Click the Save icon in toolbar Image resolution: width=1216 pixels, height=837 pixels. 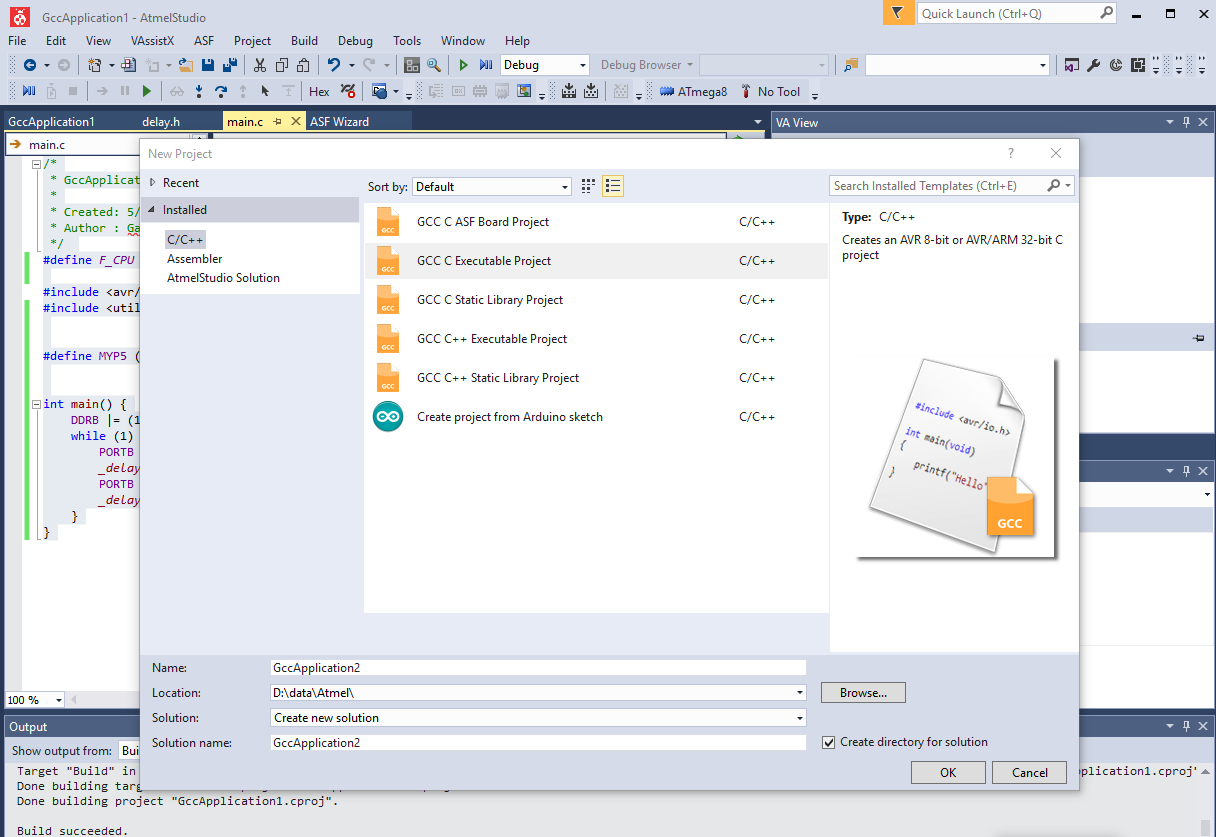207,65
